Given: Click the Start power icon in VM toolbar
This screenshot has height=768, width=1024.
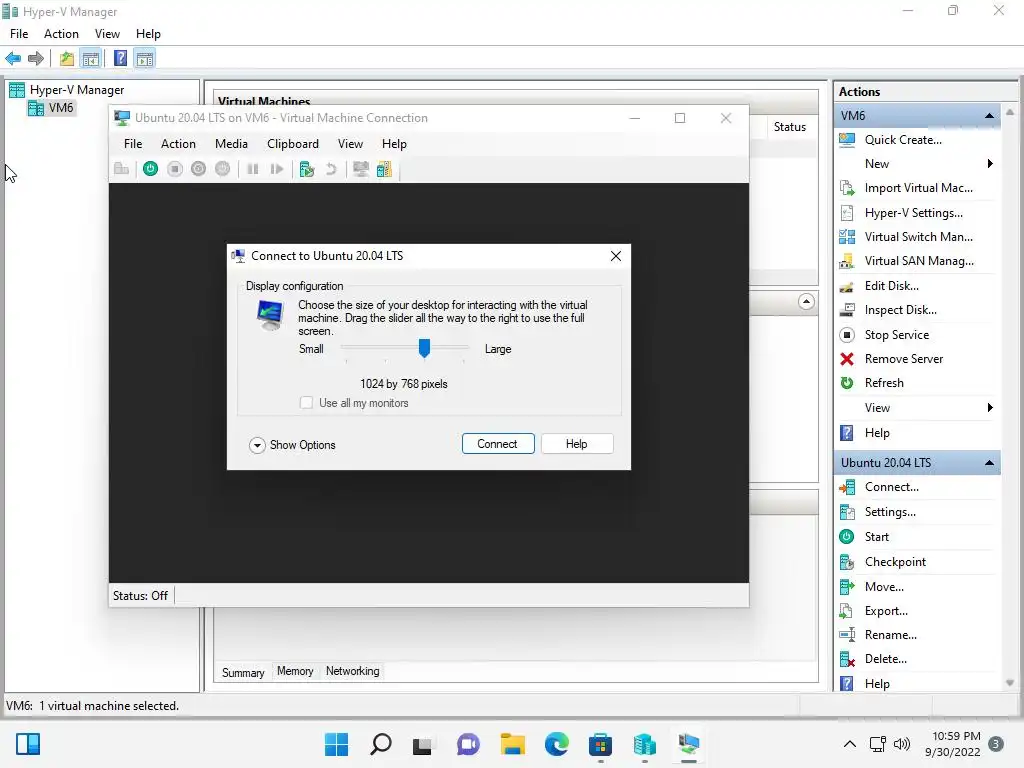Looking at the screenshot, I should (x=150, y=169).
